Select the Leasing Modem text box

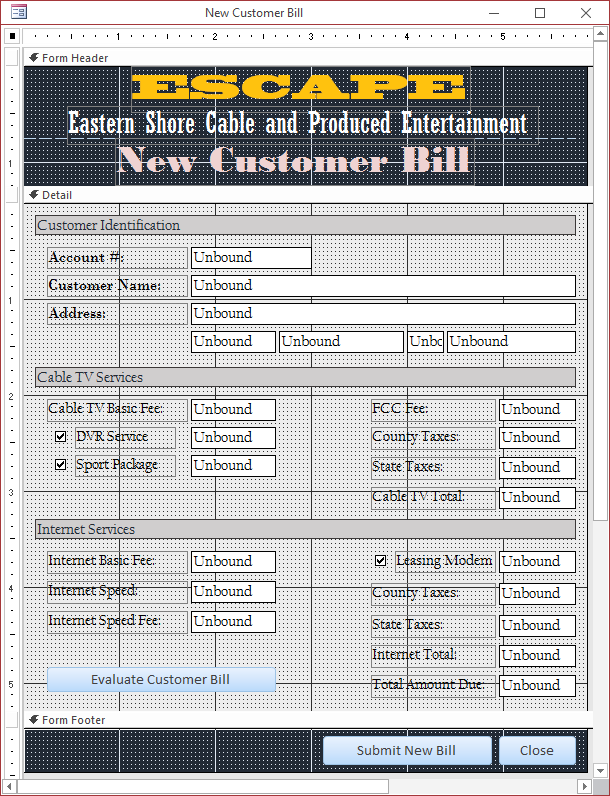(537, 562)
